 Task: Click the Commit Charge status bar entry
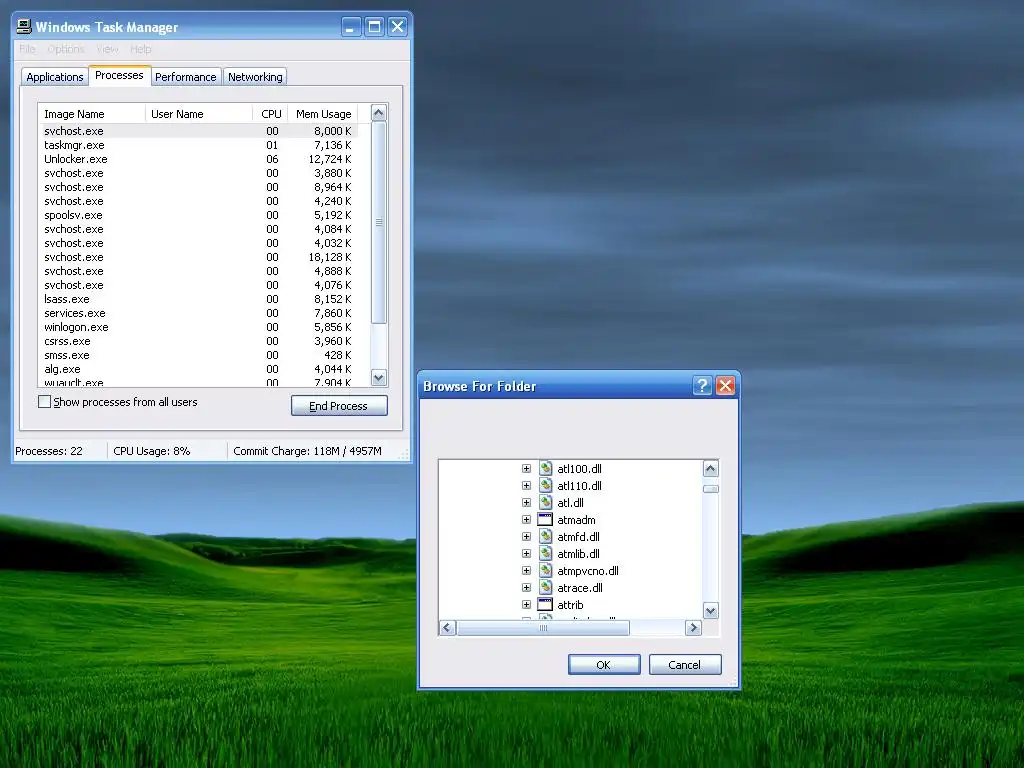coord(308,451)
